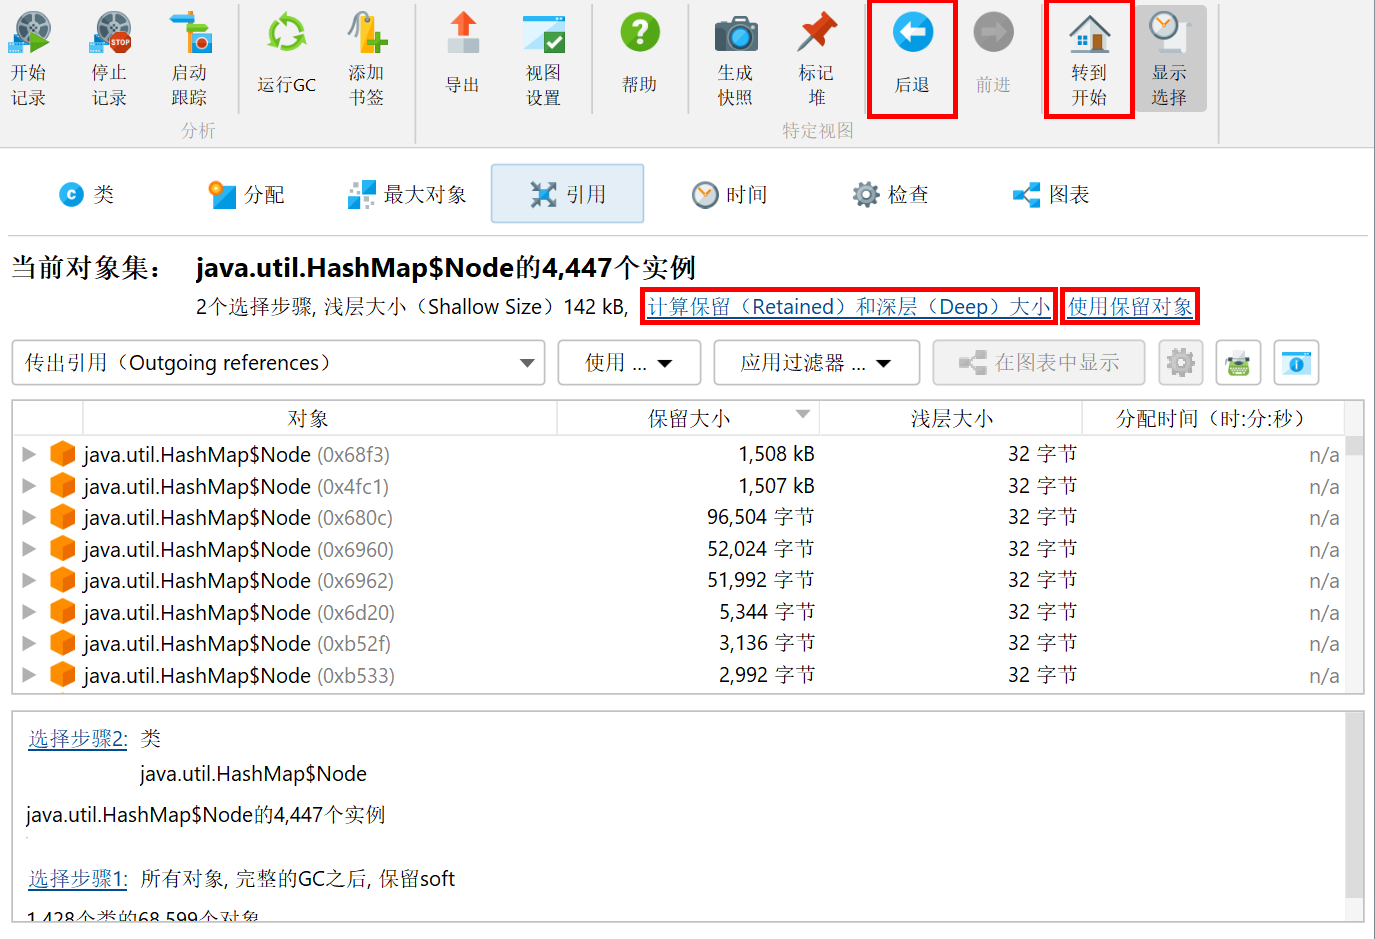Click the 添加书签 (add bookmark) icon
The height and width of the screenshot is (939, 1375).
[366, 33]
